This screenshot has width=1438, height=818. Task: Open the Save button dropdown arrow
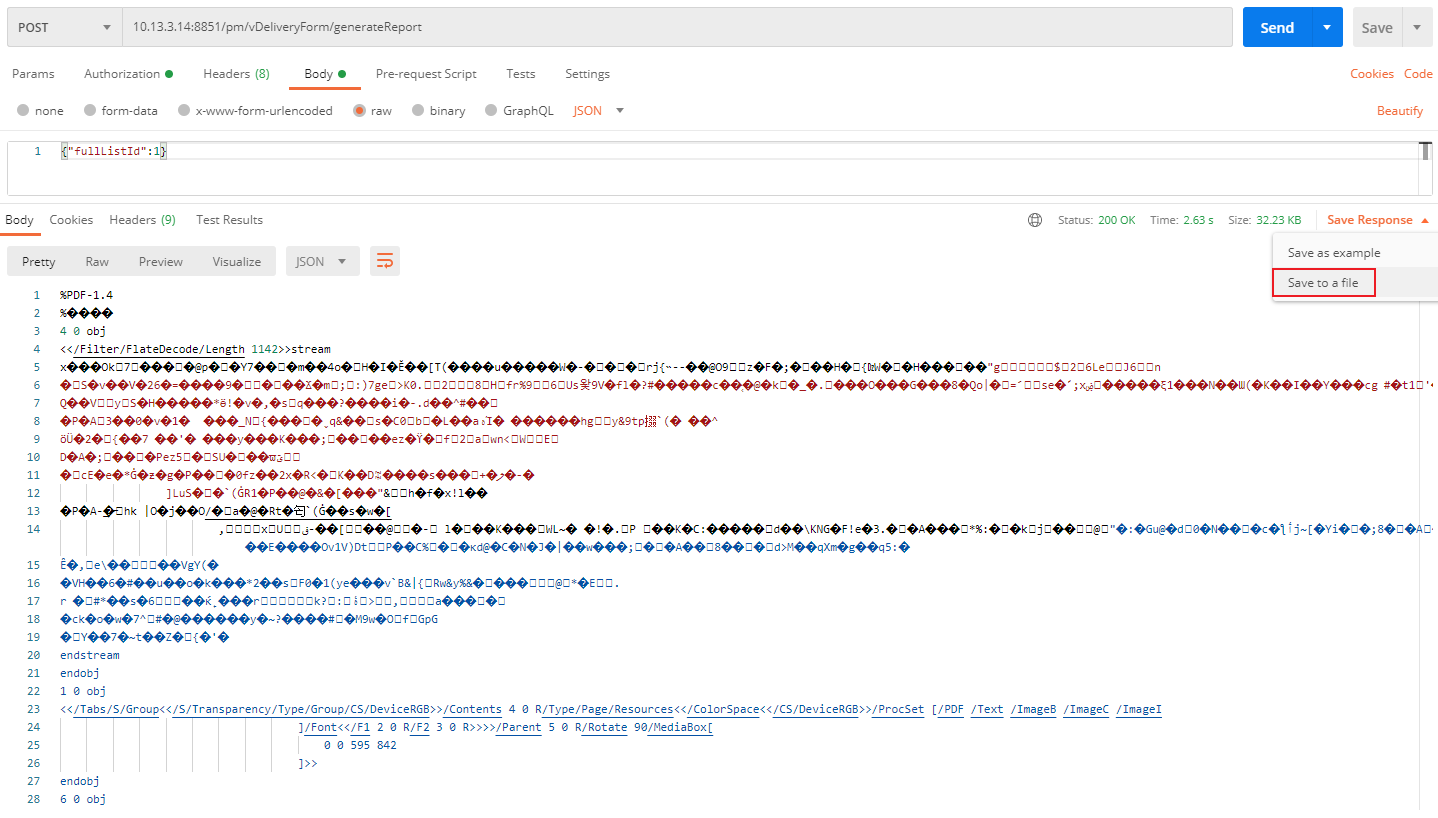[1416, 27]
